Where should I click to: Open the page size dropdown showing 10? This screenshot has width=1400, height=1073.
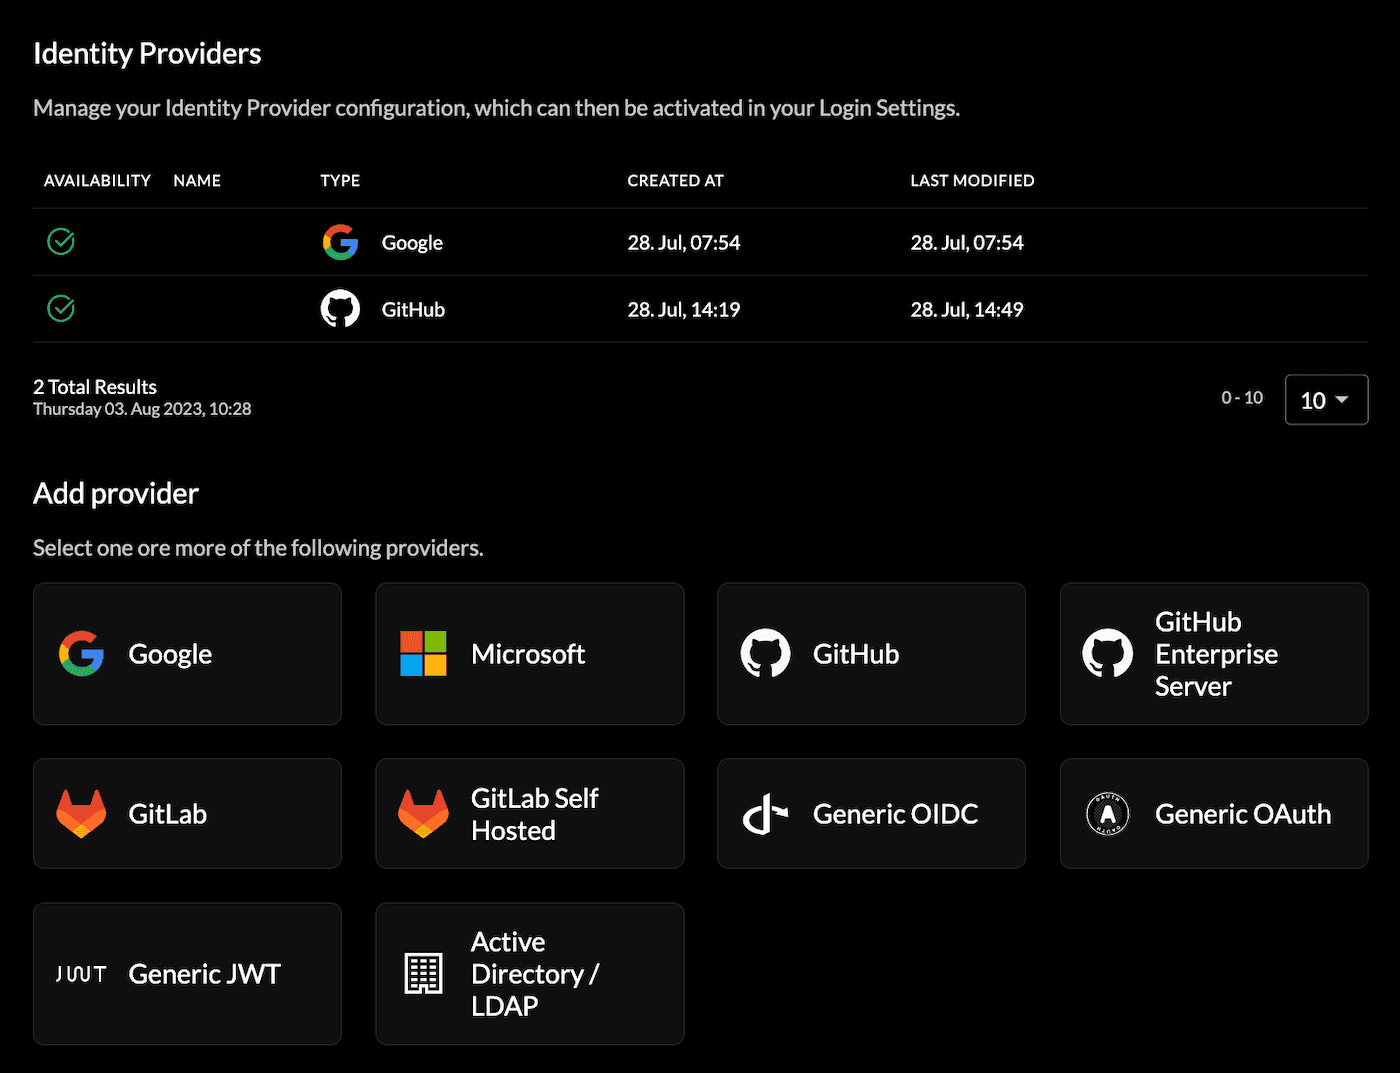coord(1325,400)
